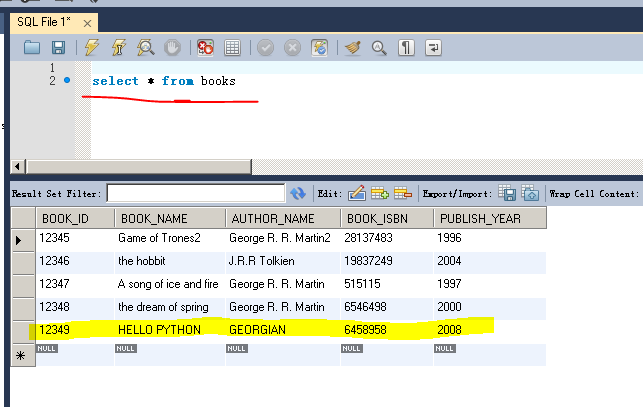Click the statement marker dot on line 2

coord(67,80)
